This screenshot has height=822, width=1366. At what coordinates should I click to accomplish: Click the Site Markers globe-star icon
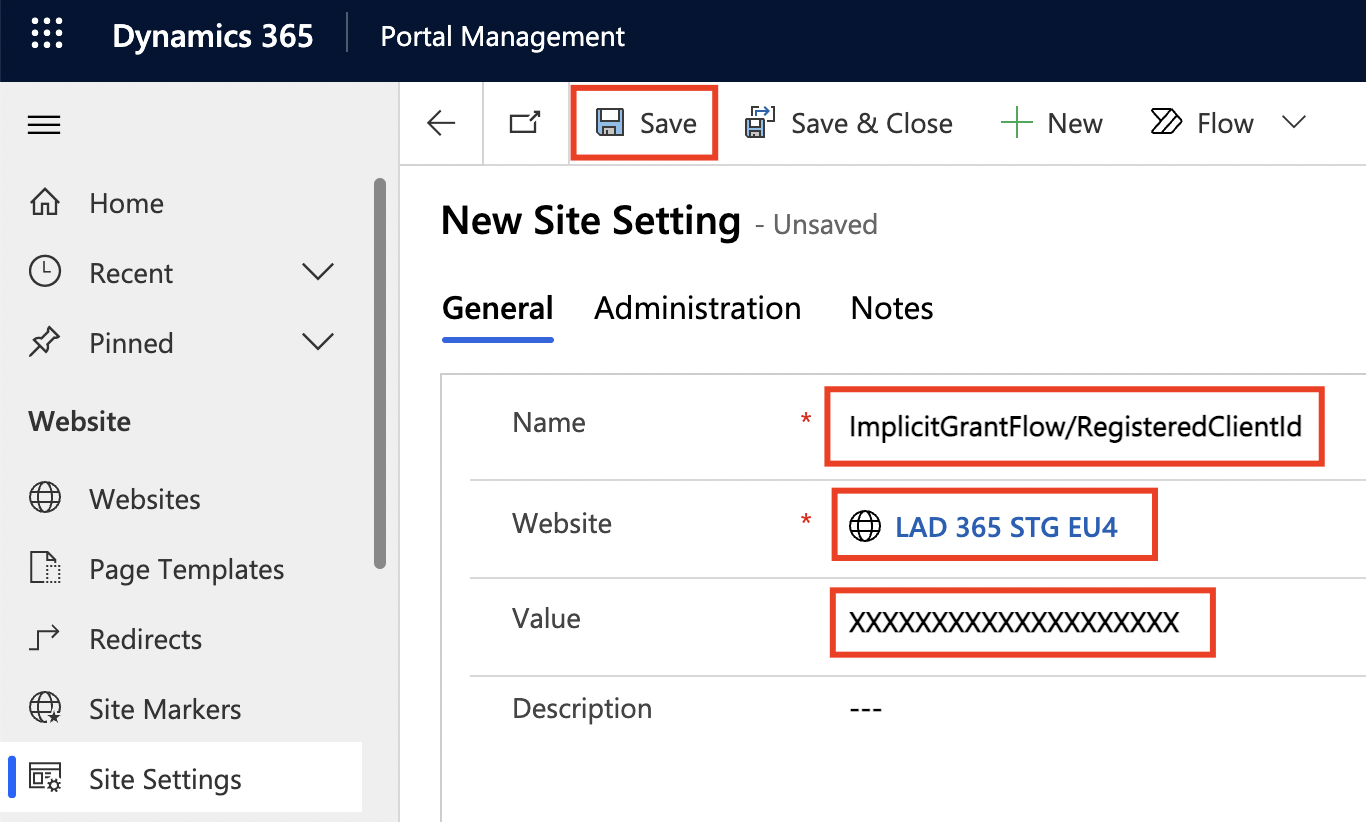pos(45,708)
